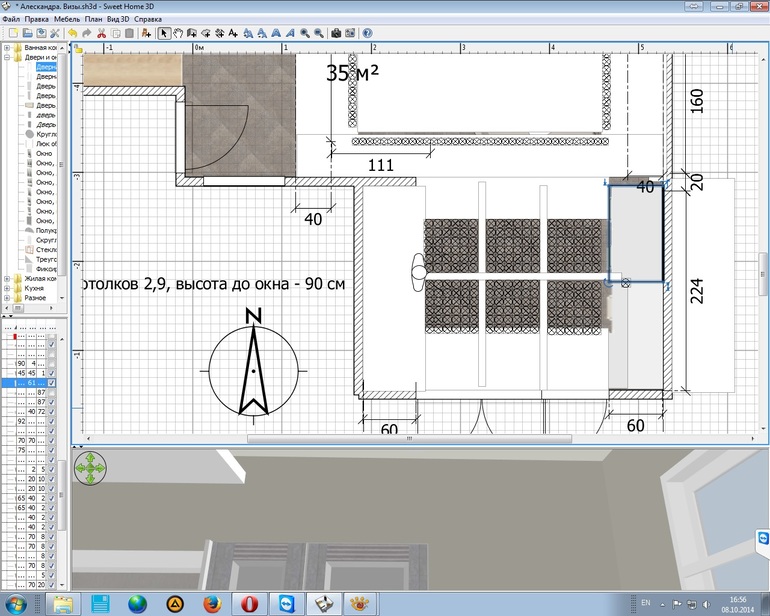770x616 pixels.
Task: Click the furniture list vertical scrollbar thumb
Action: tap(62, 495)
